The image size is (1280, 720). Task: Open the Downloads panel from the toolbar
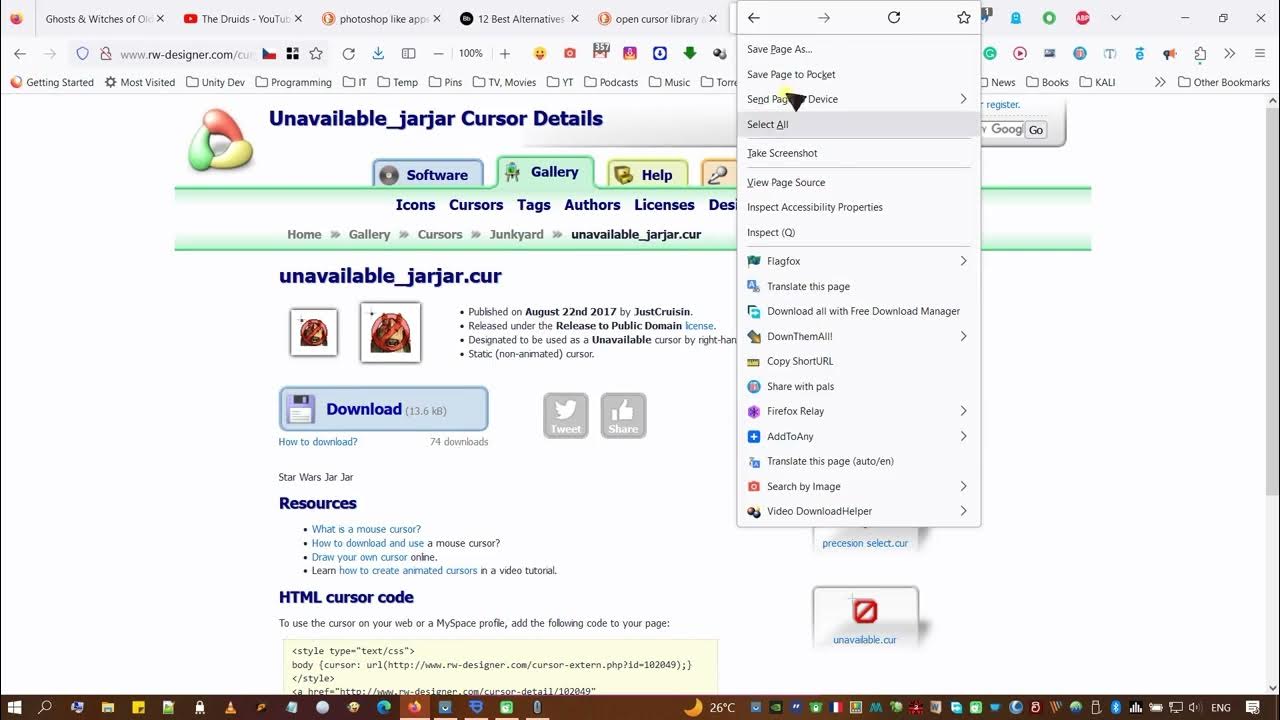(378, 54)
